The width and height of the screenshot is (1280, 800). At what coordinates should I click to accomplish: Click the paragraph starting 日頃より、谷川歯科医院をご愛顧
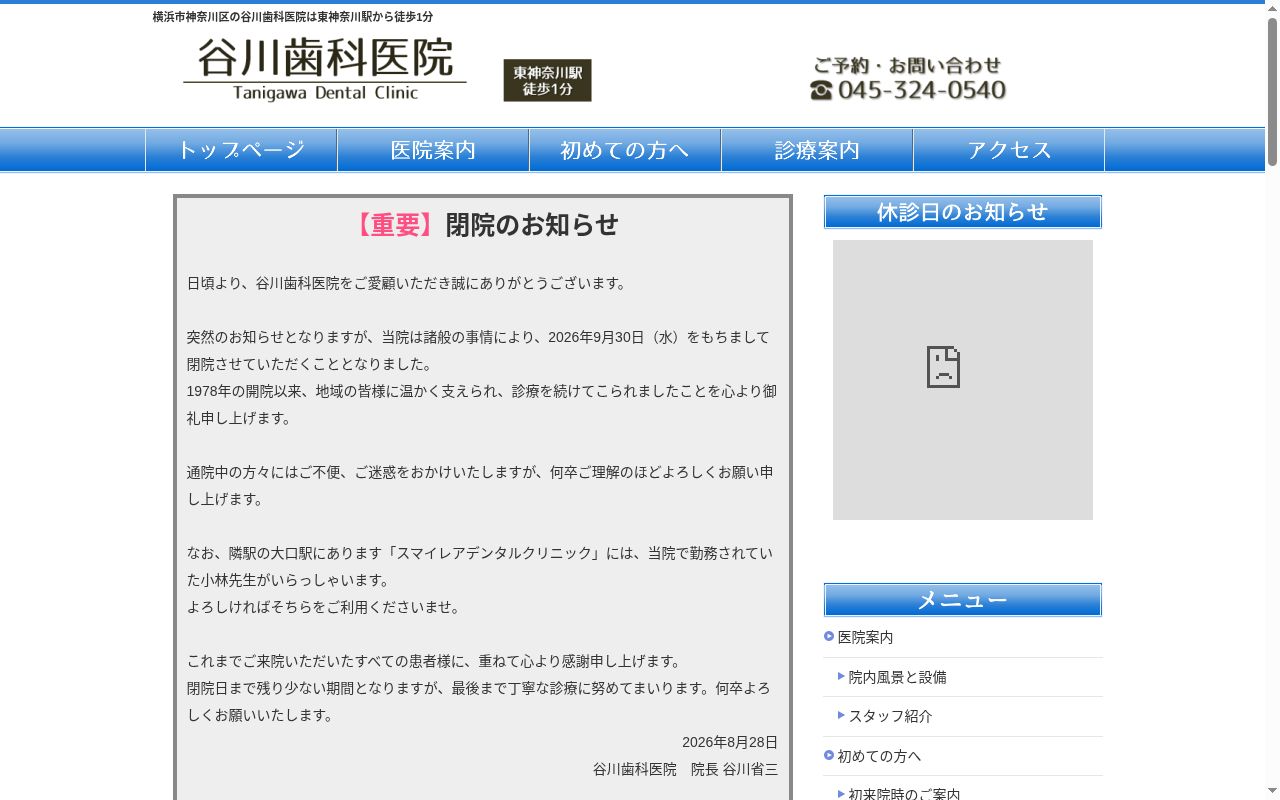point(408,283)
